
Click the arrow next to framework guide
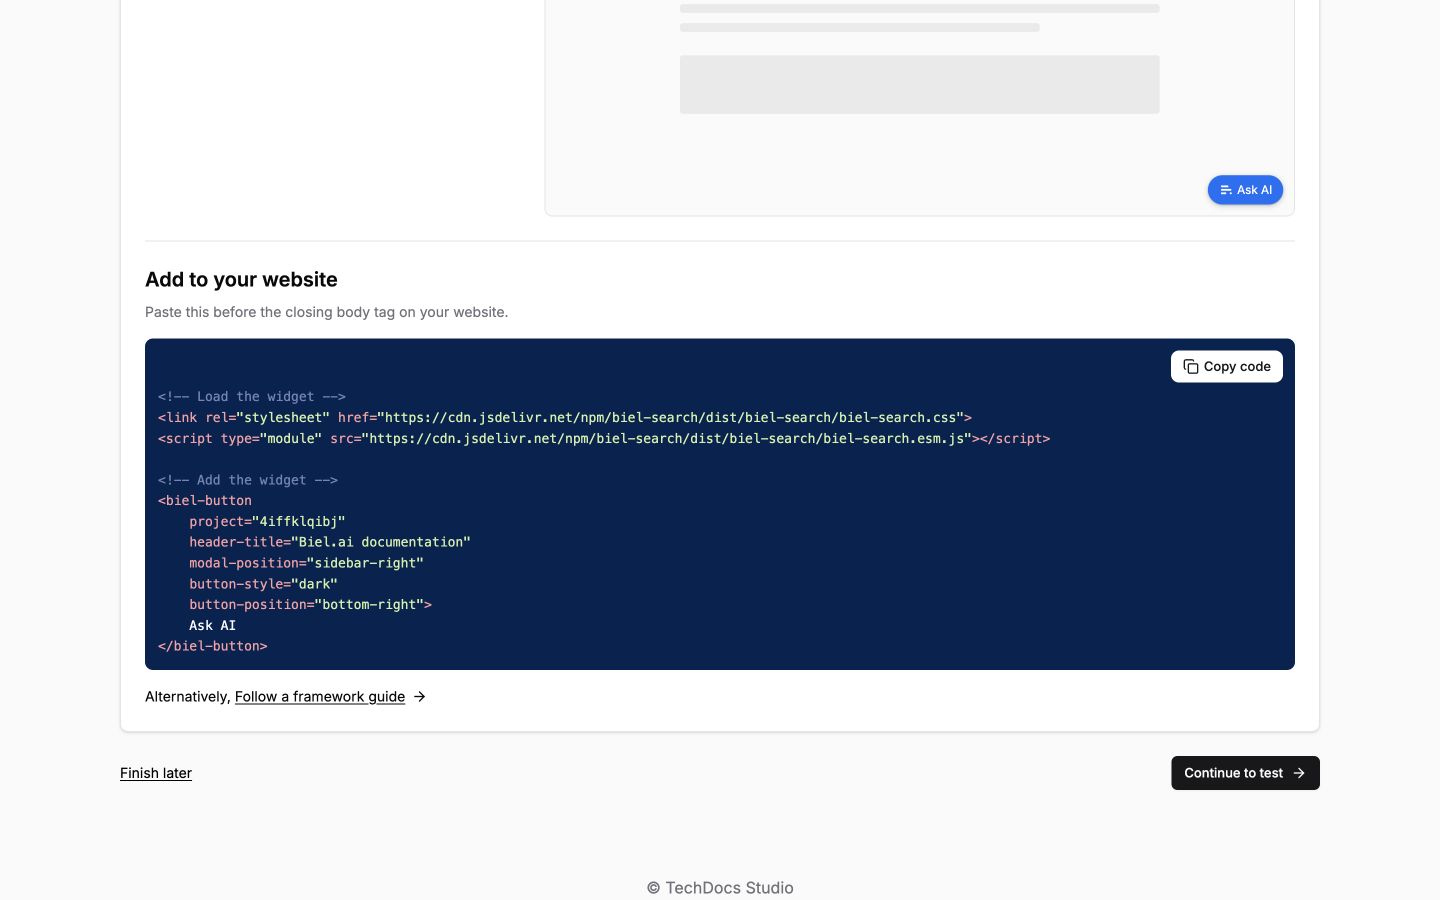pos(420,697)
